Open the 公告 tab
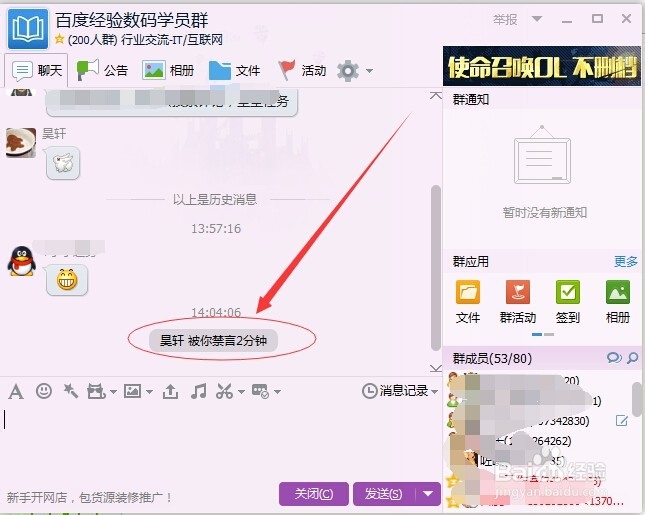645x515 pixels. point(102,71)
